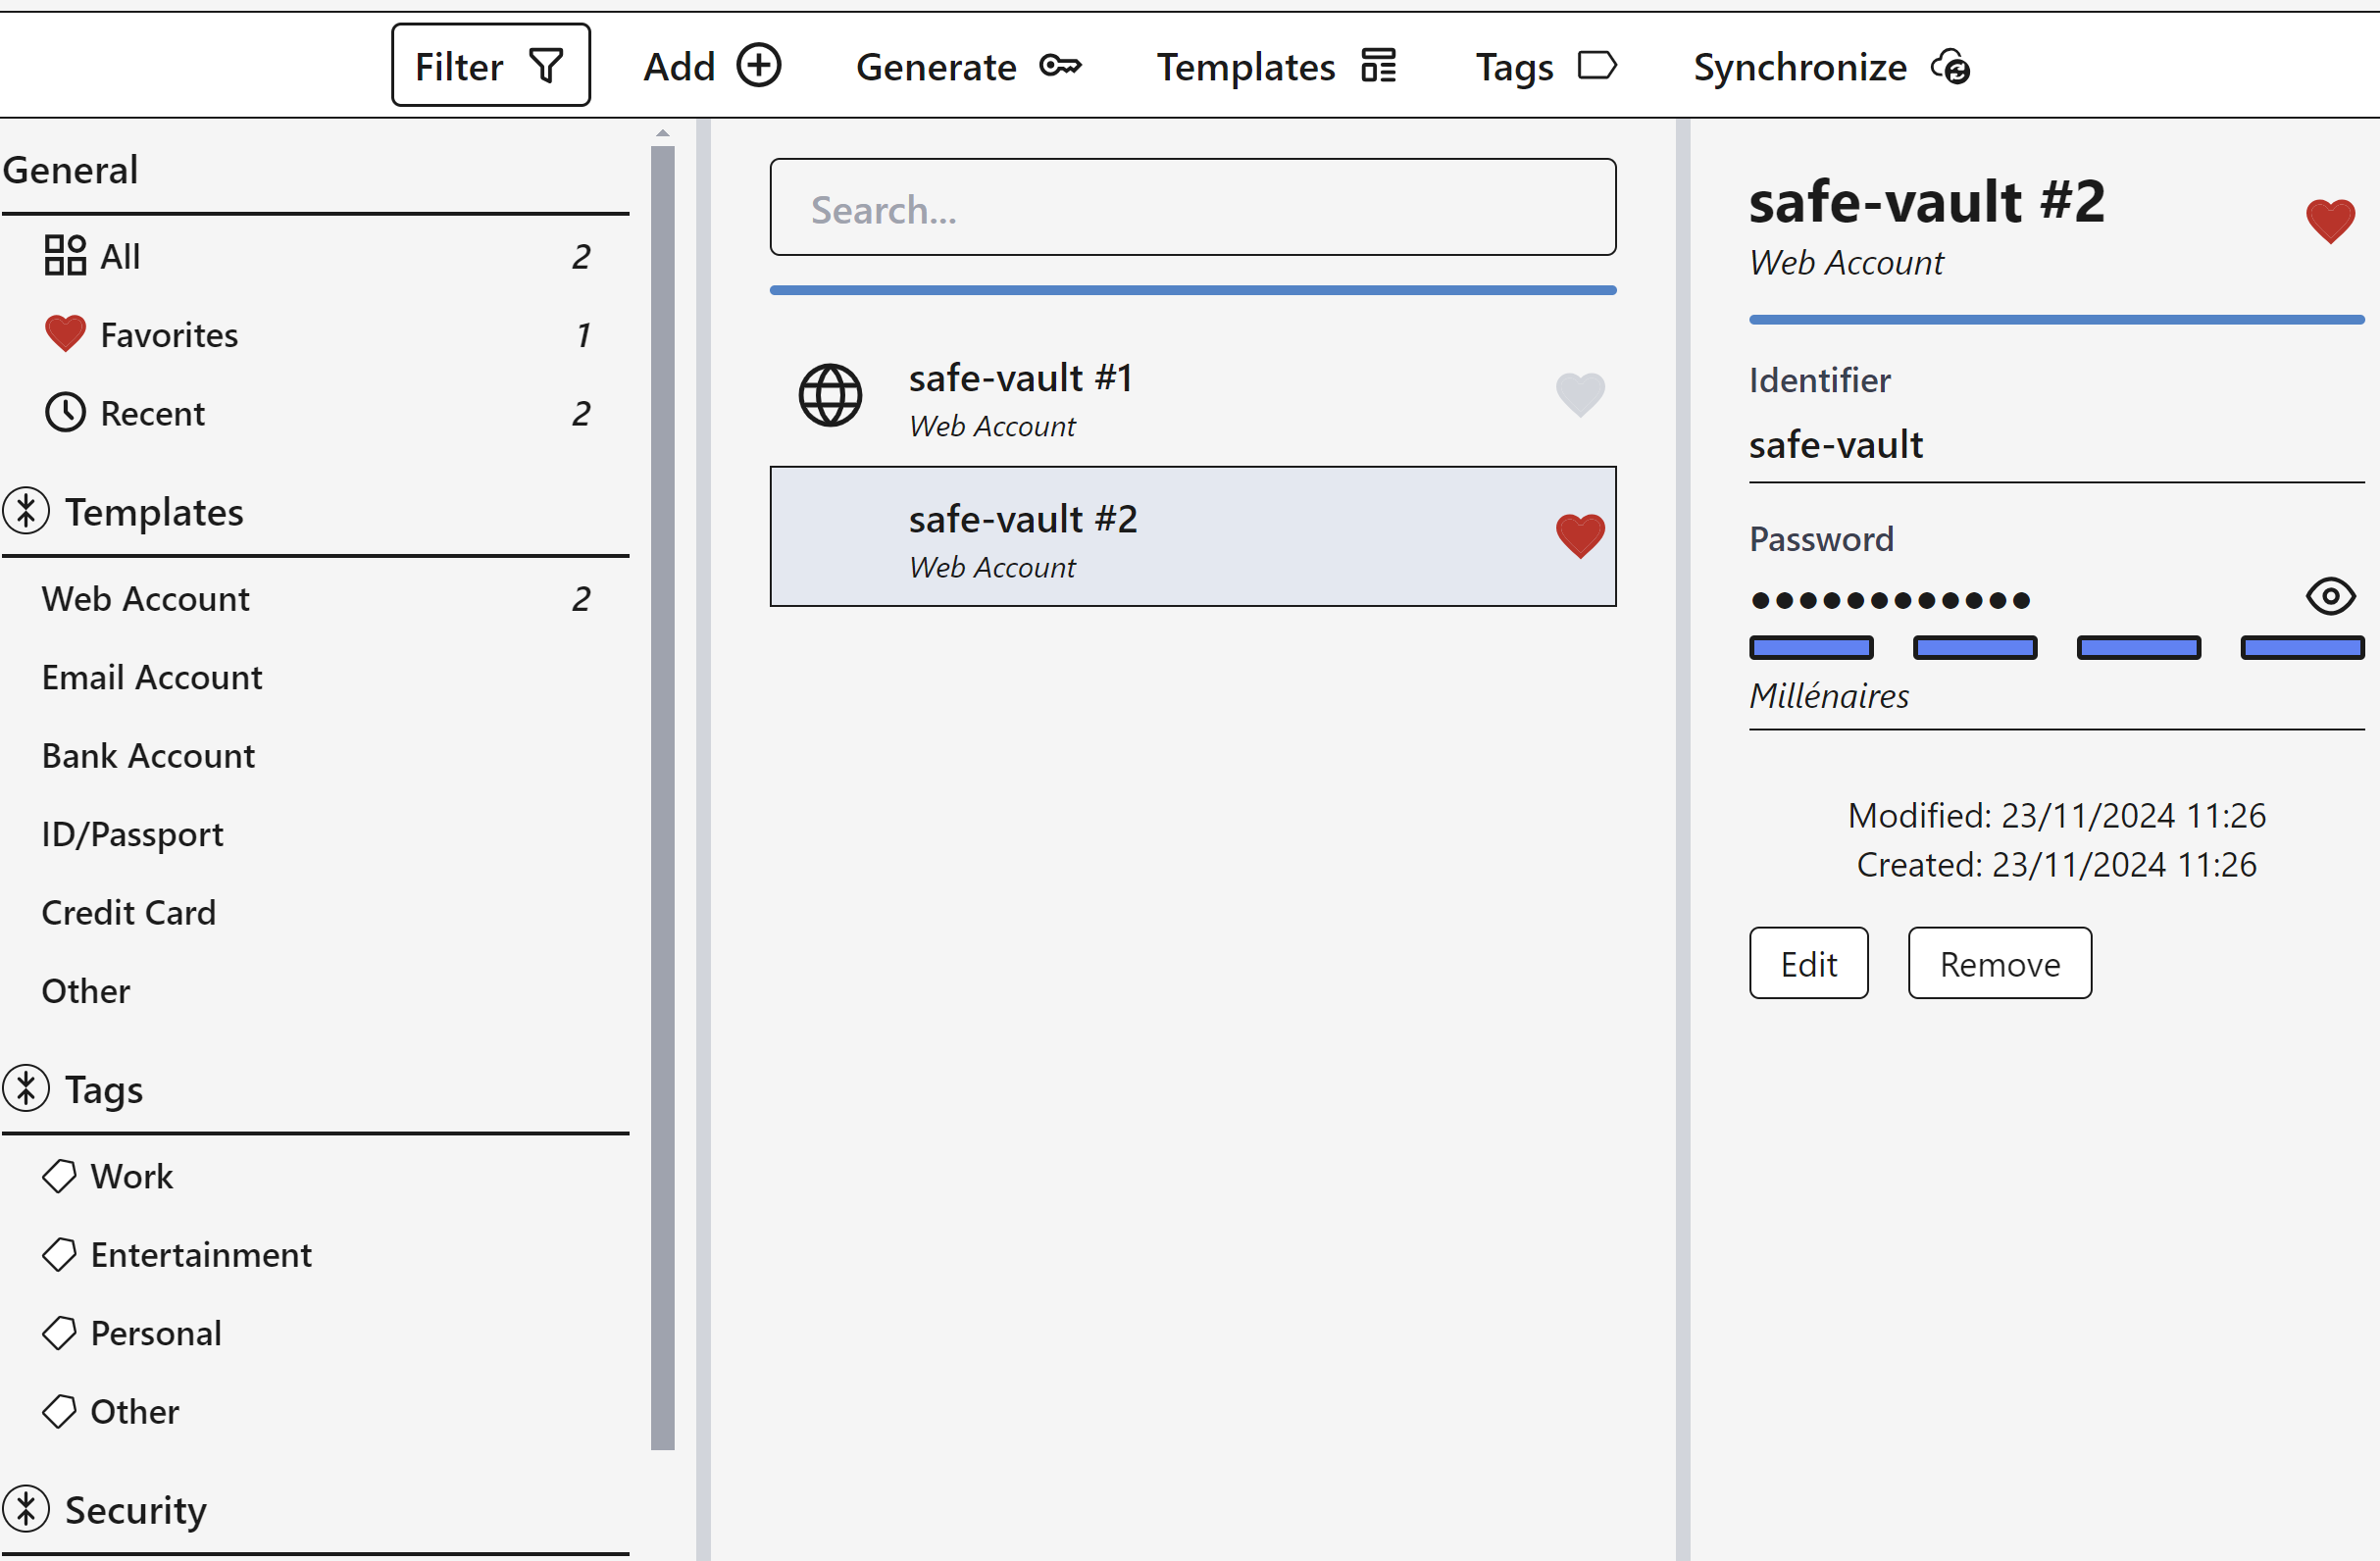Click the Remove button for safe-vault #2
The width and height of the screenshot is (2380, 1561).
tap(2000, 964)
